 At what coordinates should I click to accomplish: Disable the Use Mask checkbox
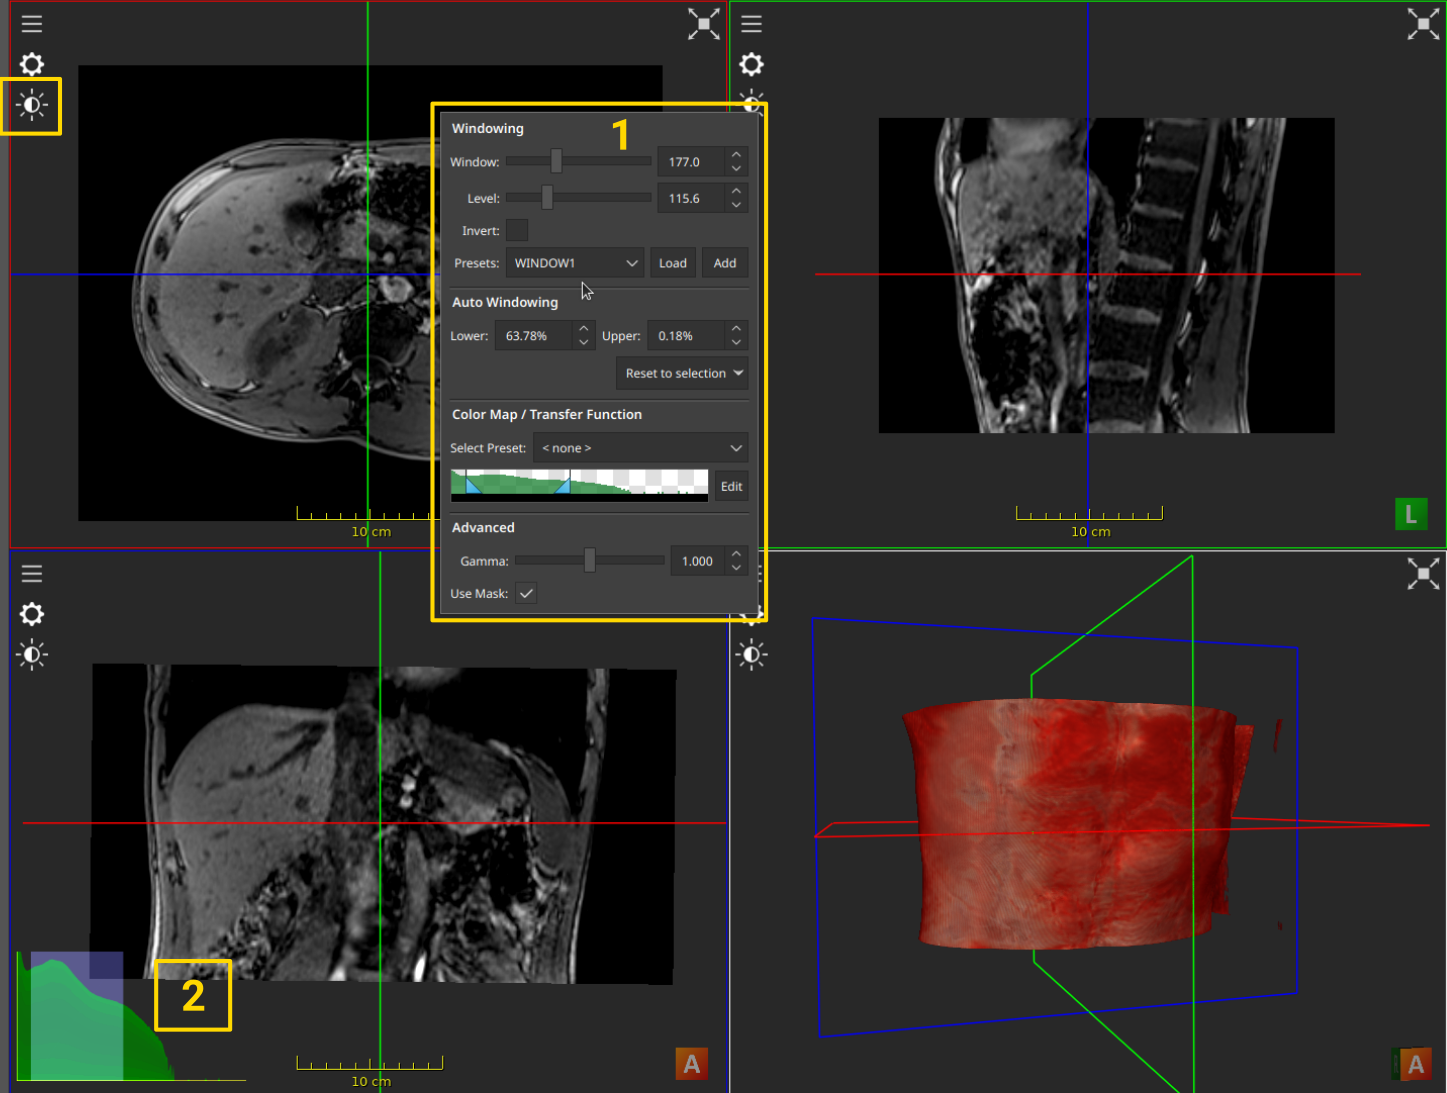coord(526,593)
